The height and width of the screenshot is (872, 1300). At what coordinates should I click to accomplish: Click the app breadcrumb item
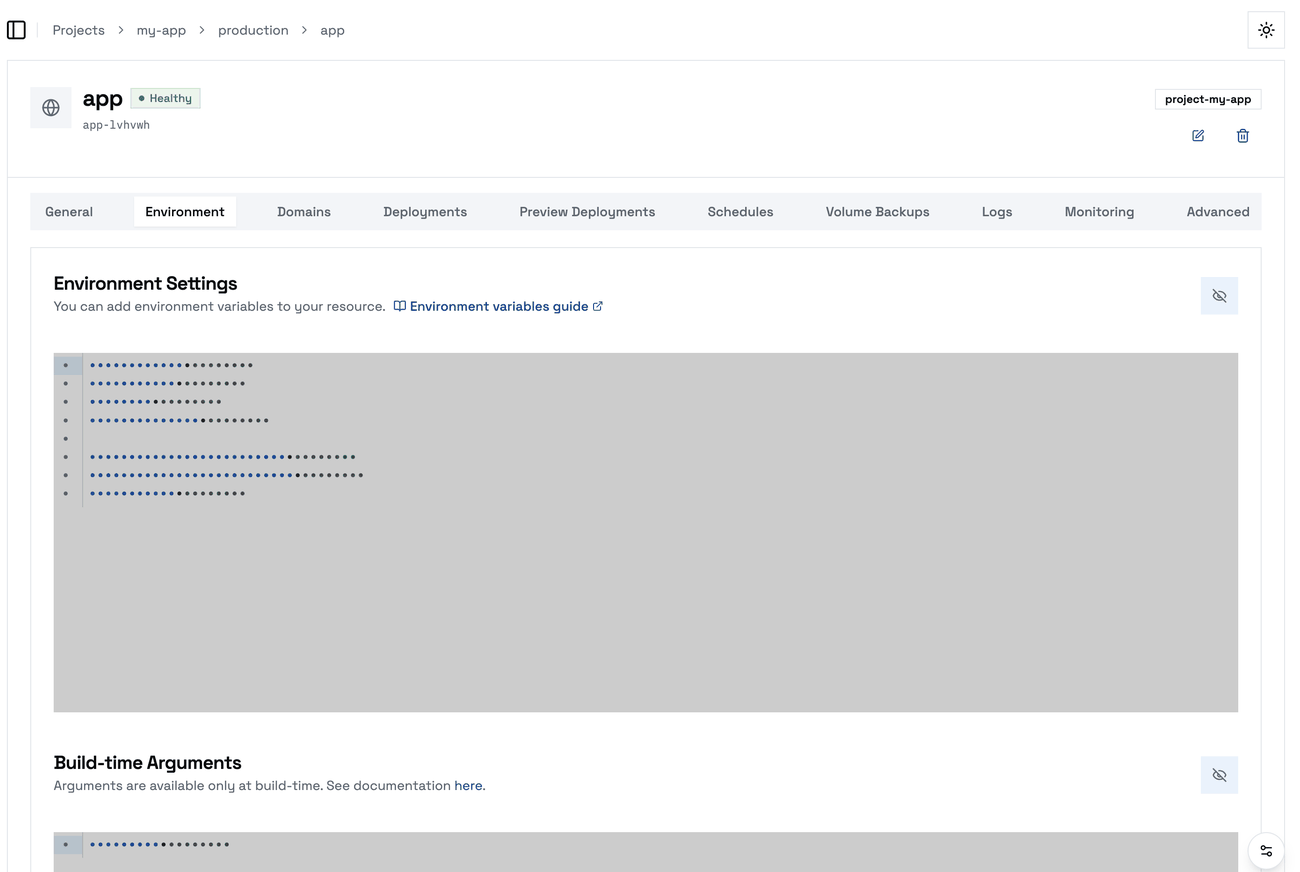tap(332, 30)
